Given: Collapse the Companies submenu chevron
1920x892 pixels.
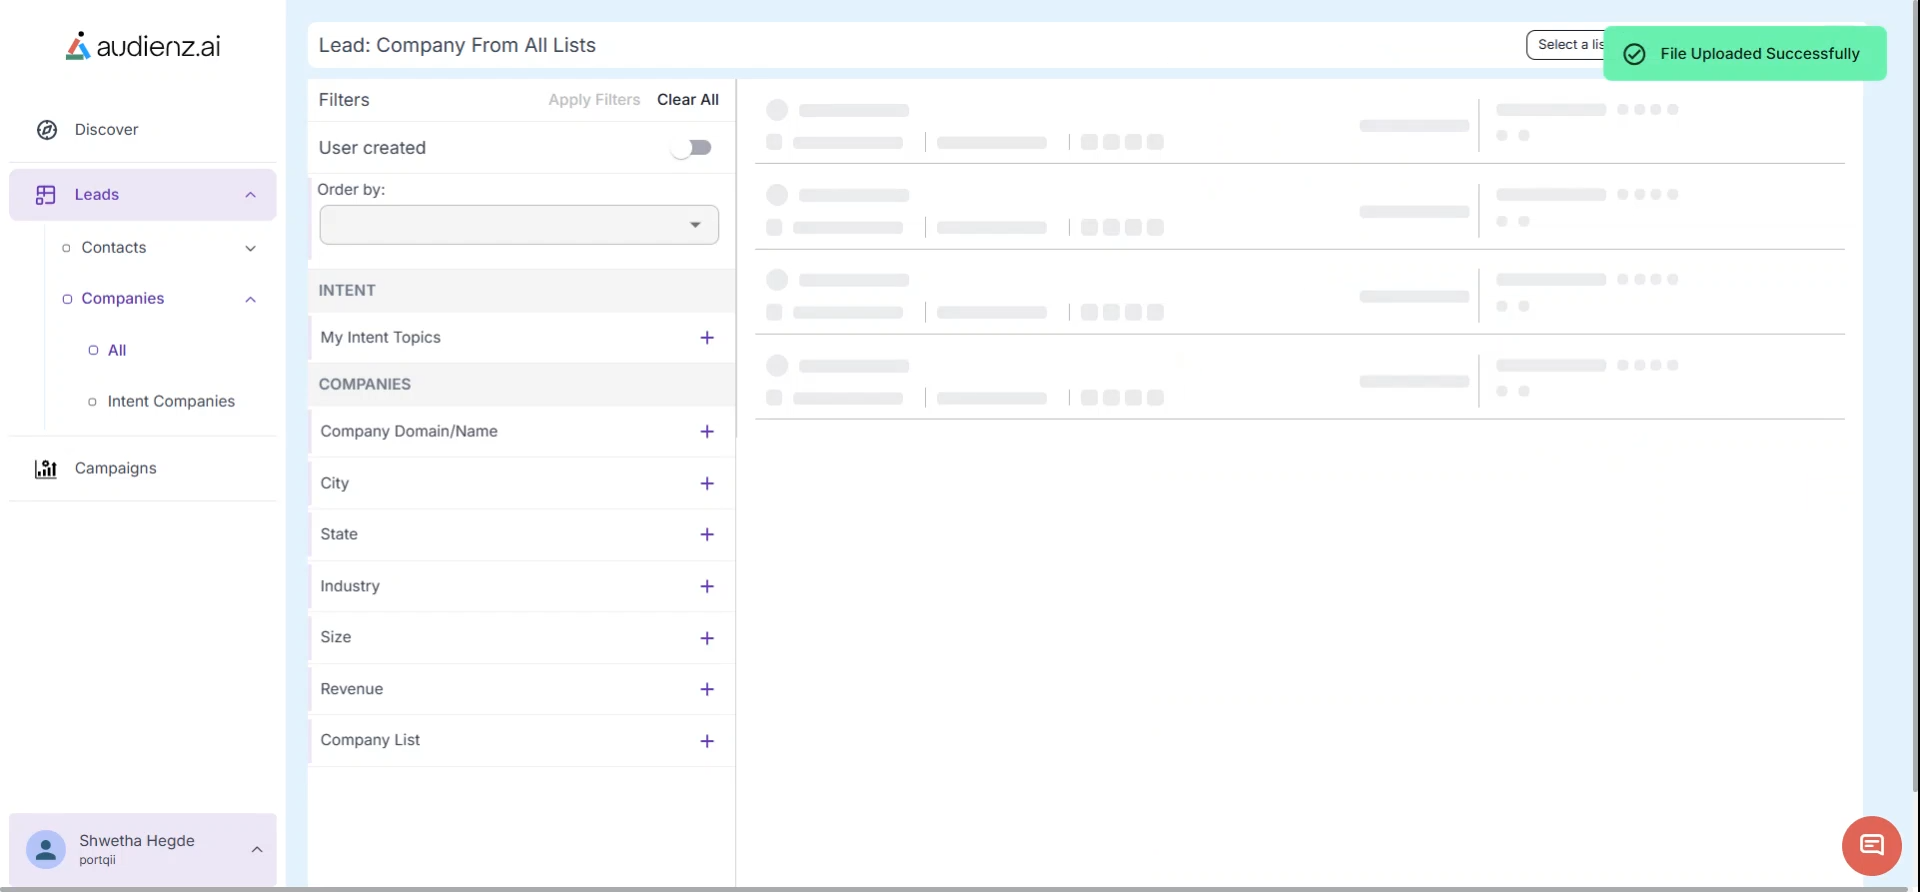Looking at the screenshot, I should [251, 300].
